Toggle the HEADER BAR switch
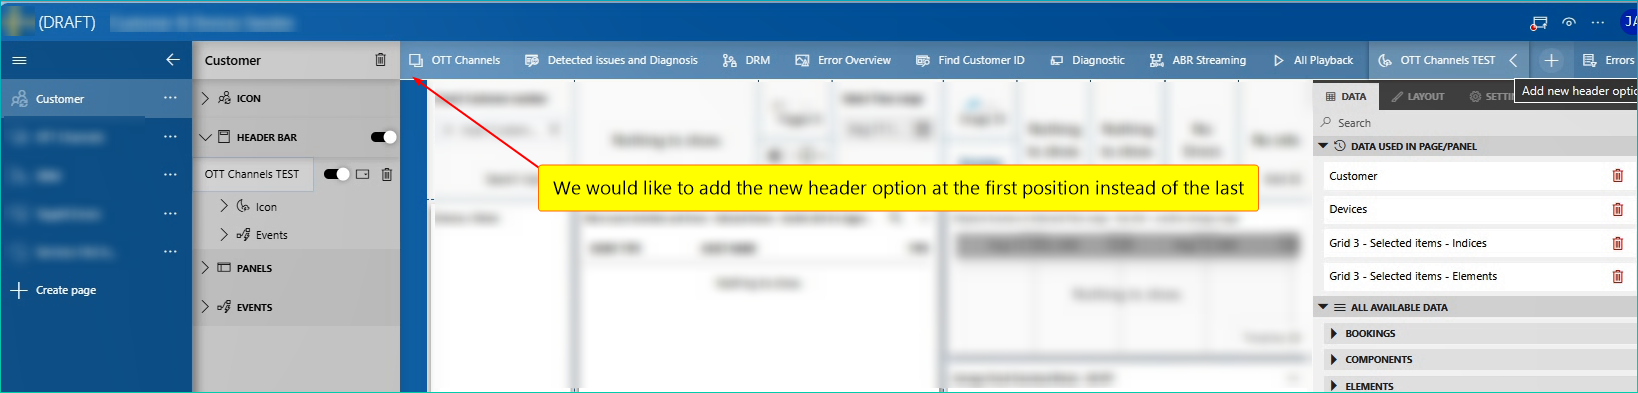Image resolution: width=1638 pixels, height=393 pixels. pyautogui.click(x=383, y=137)
